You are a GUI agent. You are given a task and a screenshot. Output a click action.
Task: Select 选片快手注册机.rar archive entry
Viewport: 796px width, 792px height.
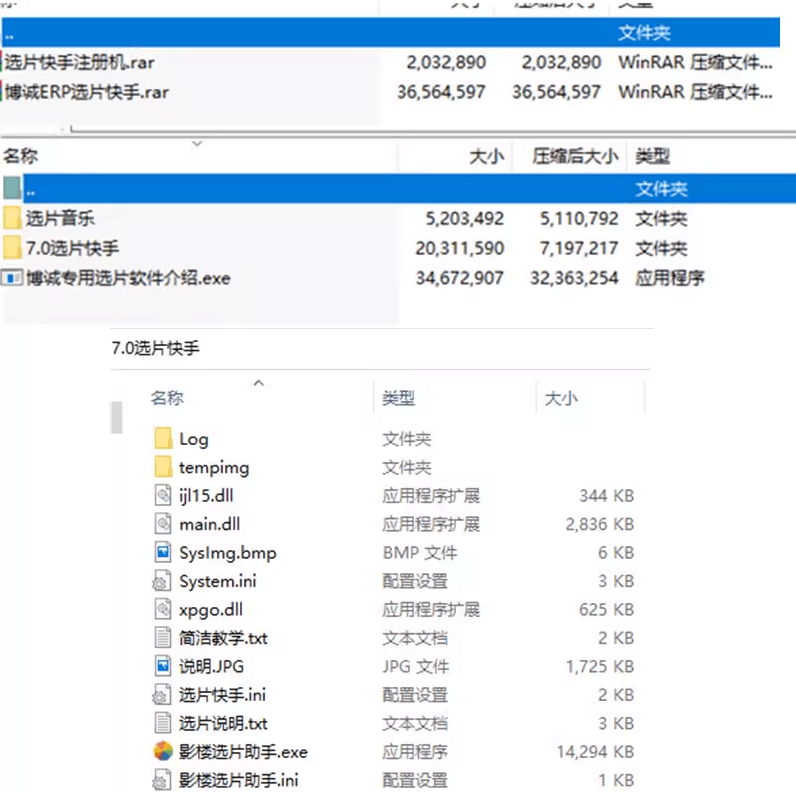[x=80, y=62]
